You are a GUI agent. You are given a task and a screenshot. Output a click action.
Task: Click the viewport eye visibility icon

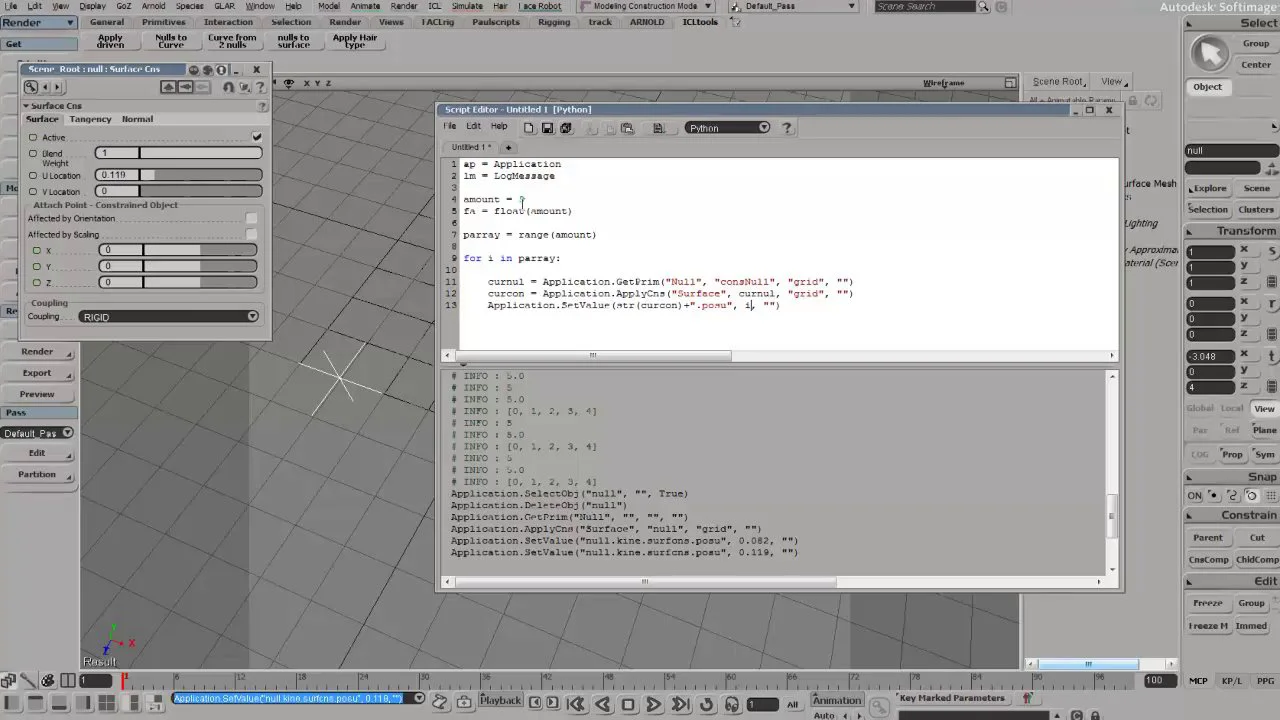tap(289, 84)
